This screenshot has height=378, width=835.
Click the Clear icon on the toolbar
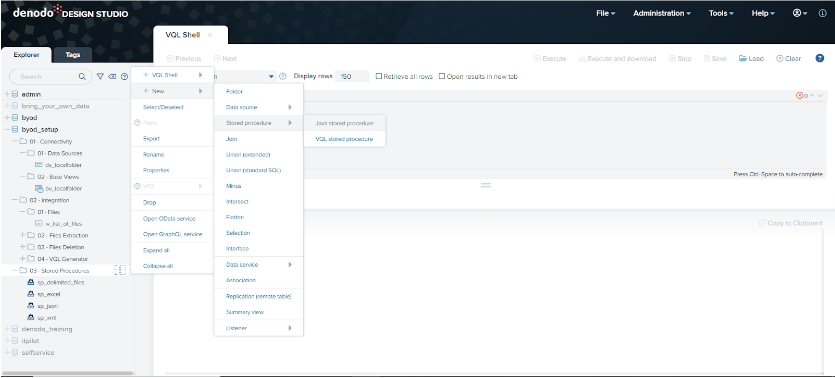point(780,59)
